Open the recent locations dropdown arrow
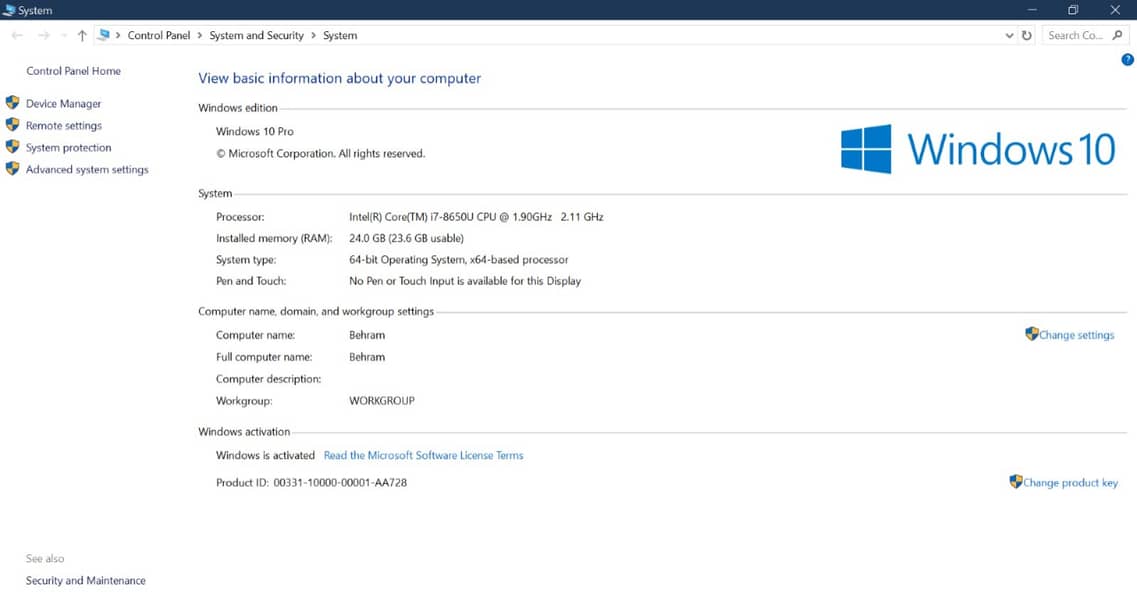Image resolution: width=1137 pixels, height=600 pixels. click(x=63, y=35)
